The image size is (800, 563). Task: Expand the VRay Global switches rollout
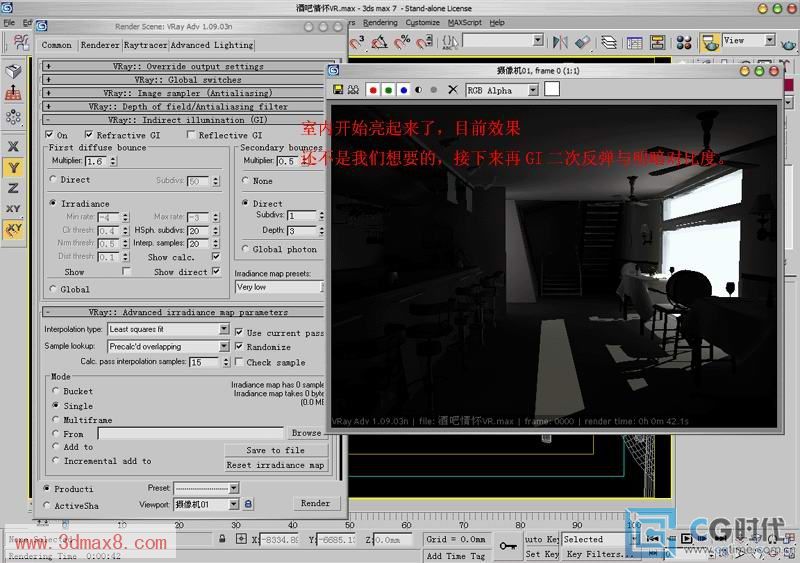[188, 80]
